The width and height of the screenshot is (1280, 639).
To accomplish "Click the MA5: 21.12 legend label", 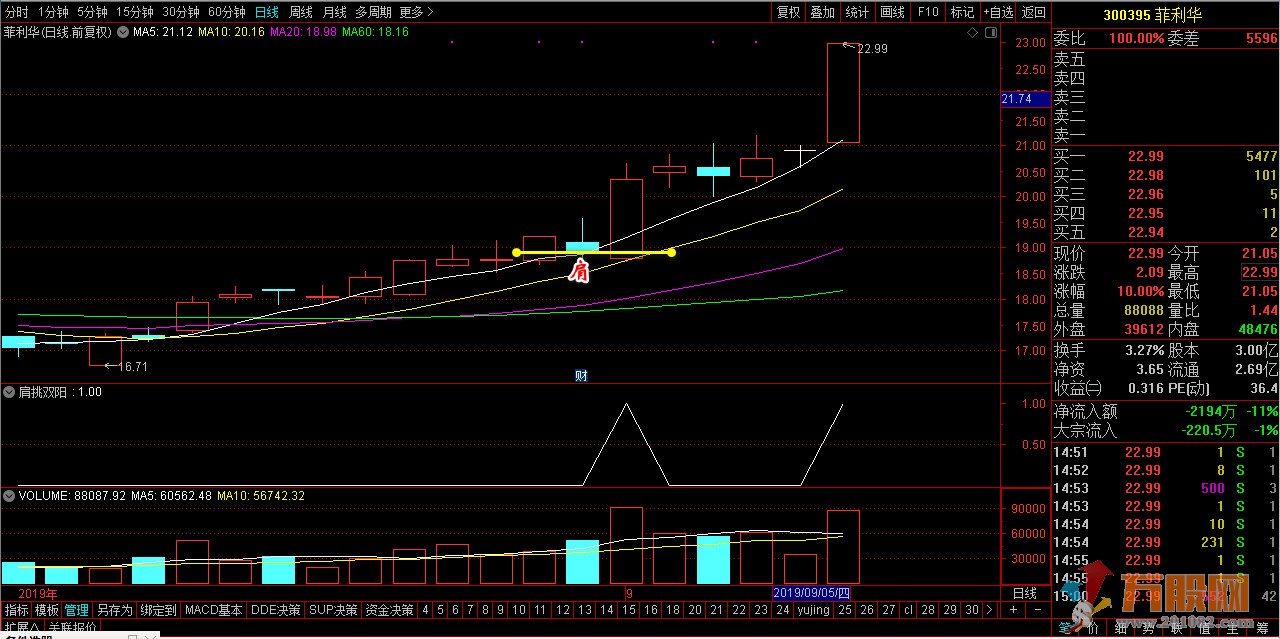I will pos(163,32).
